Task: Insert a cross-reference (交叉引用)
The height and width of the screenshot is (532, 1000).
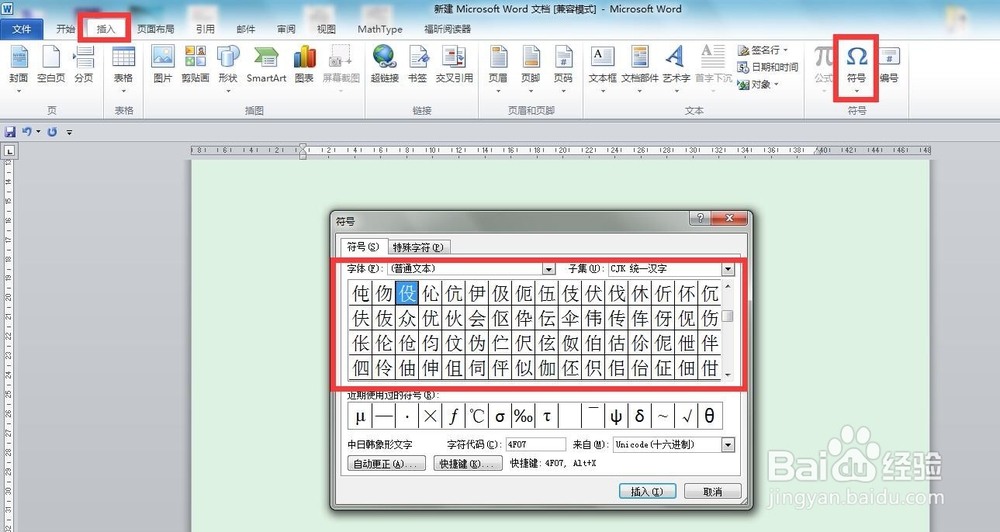Action: pos(454,65)
